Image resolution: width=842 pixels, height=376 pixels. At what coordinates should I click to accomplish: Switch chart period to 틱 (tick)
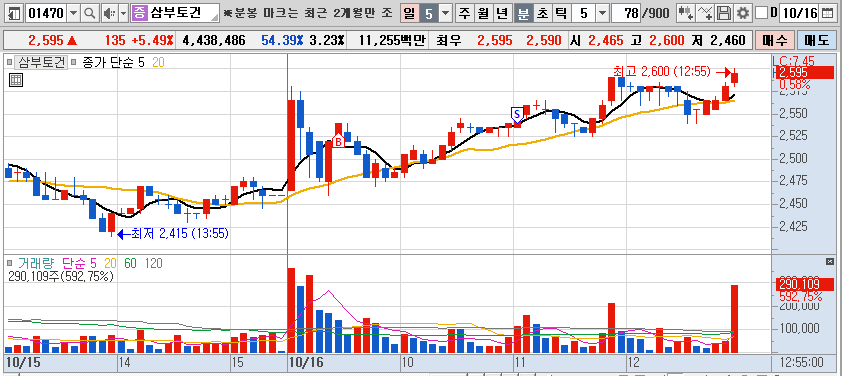pos(561,13)
